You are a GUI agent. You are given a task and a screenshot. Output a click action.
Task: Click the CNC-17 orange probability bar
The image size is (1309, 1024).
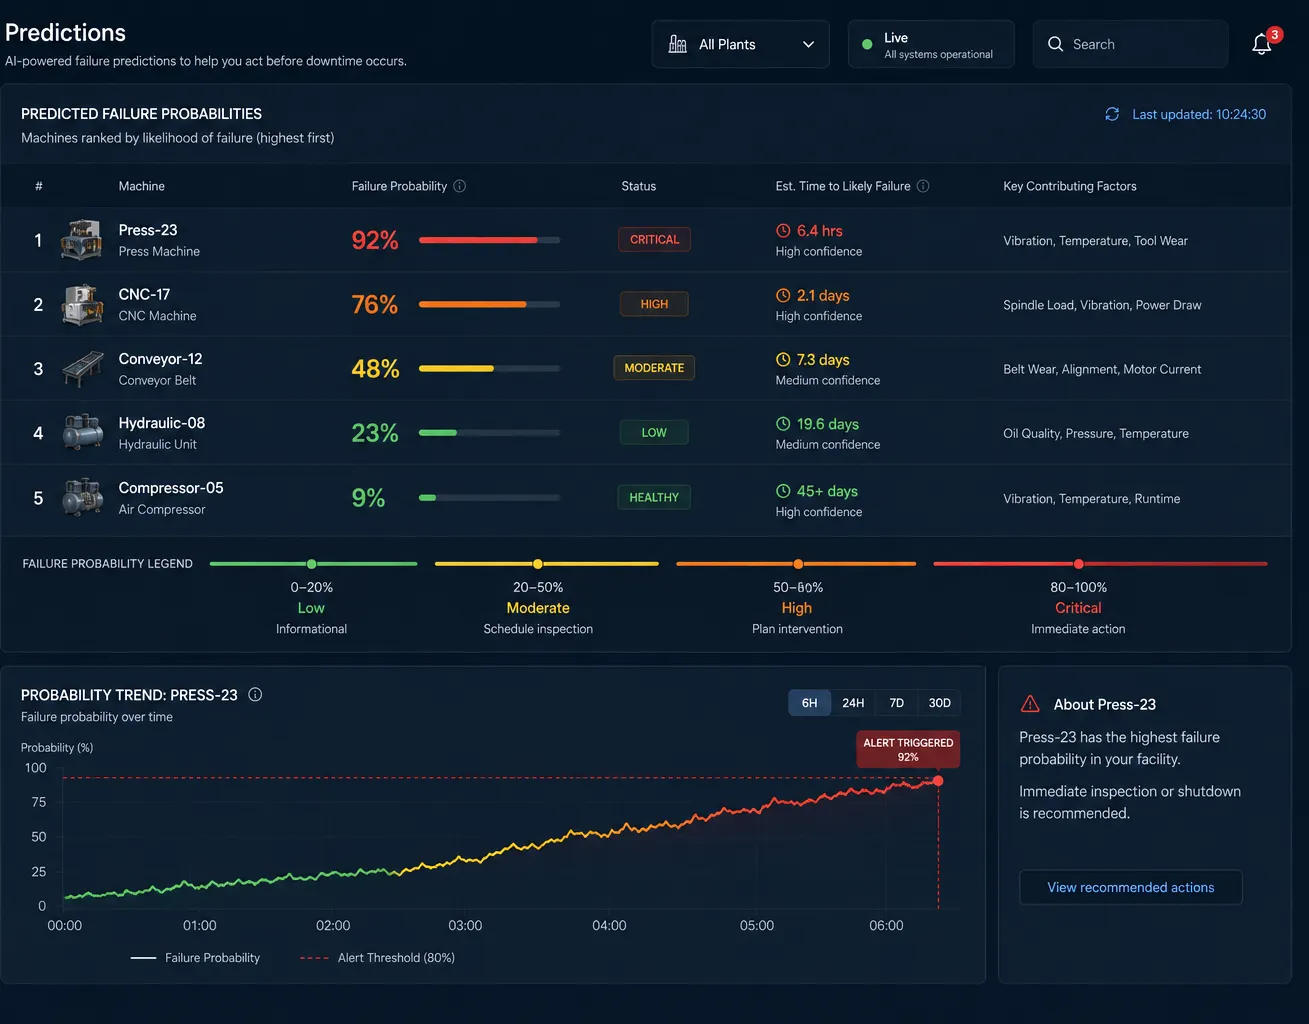point(472,304)
